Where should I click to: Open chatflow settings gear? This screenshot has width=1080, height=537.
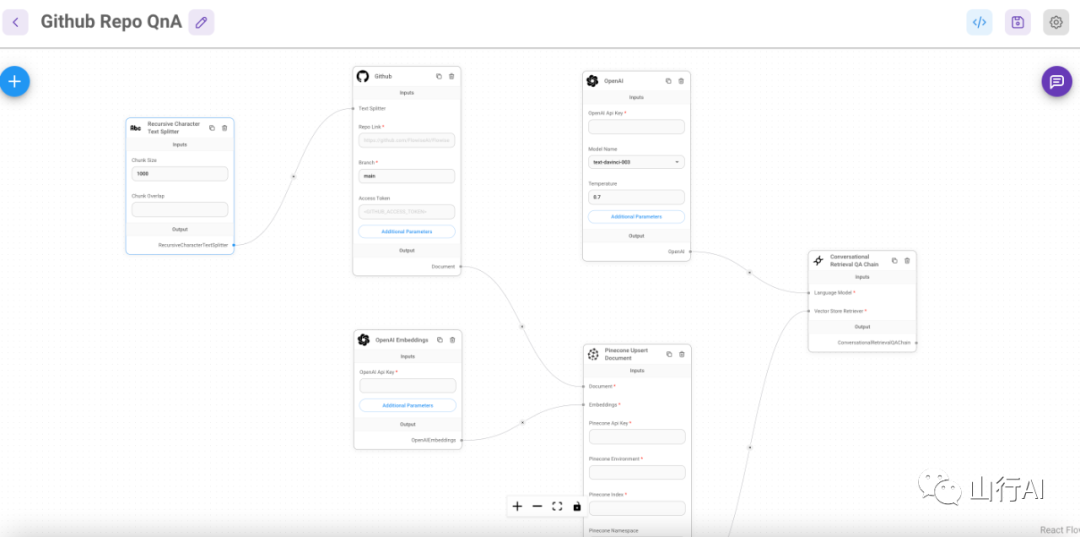point(1056,22)
